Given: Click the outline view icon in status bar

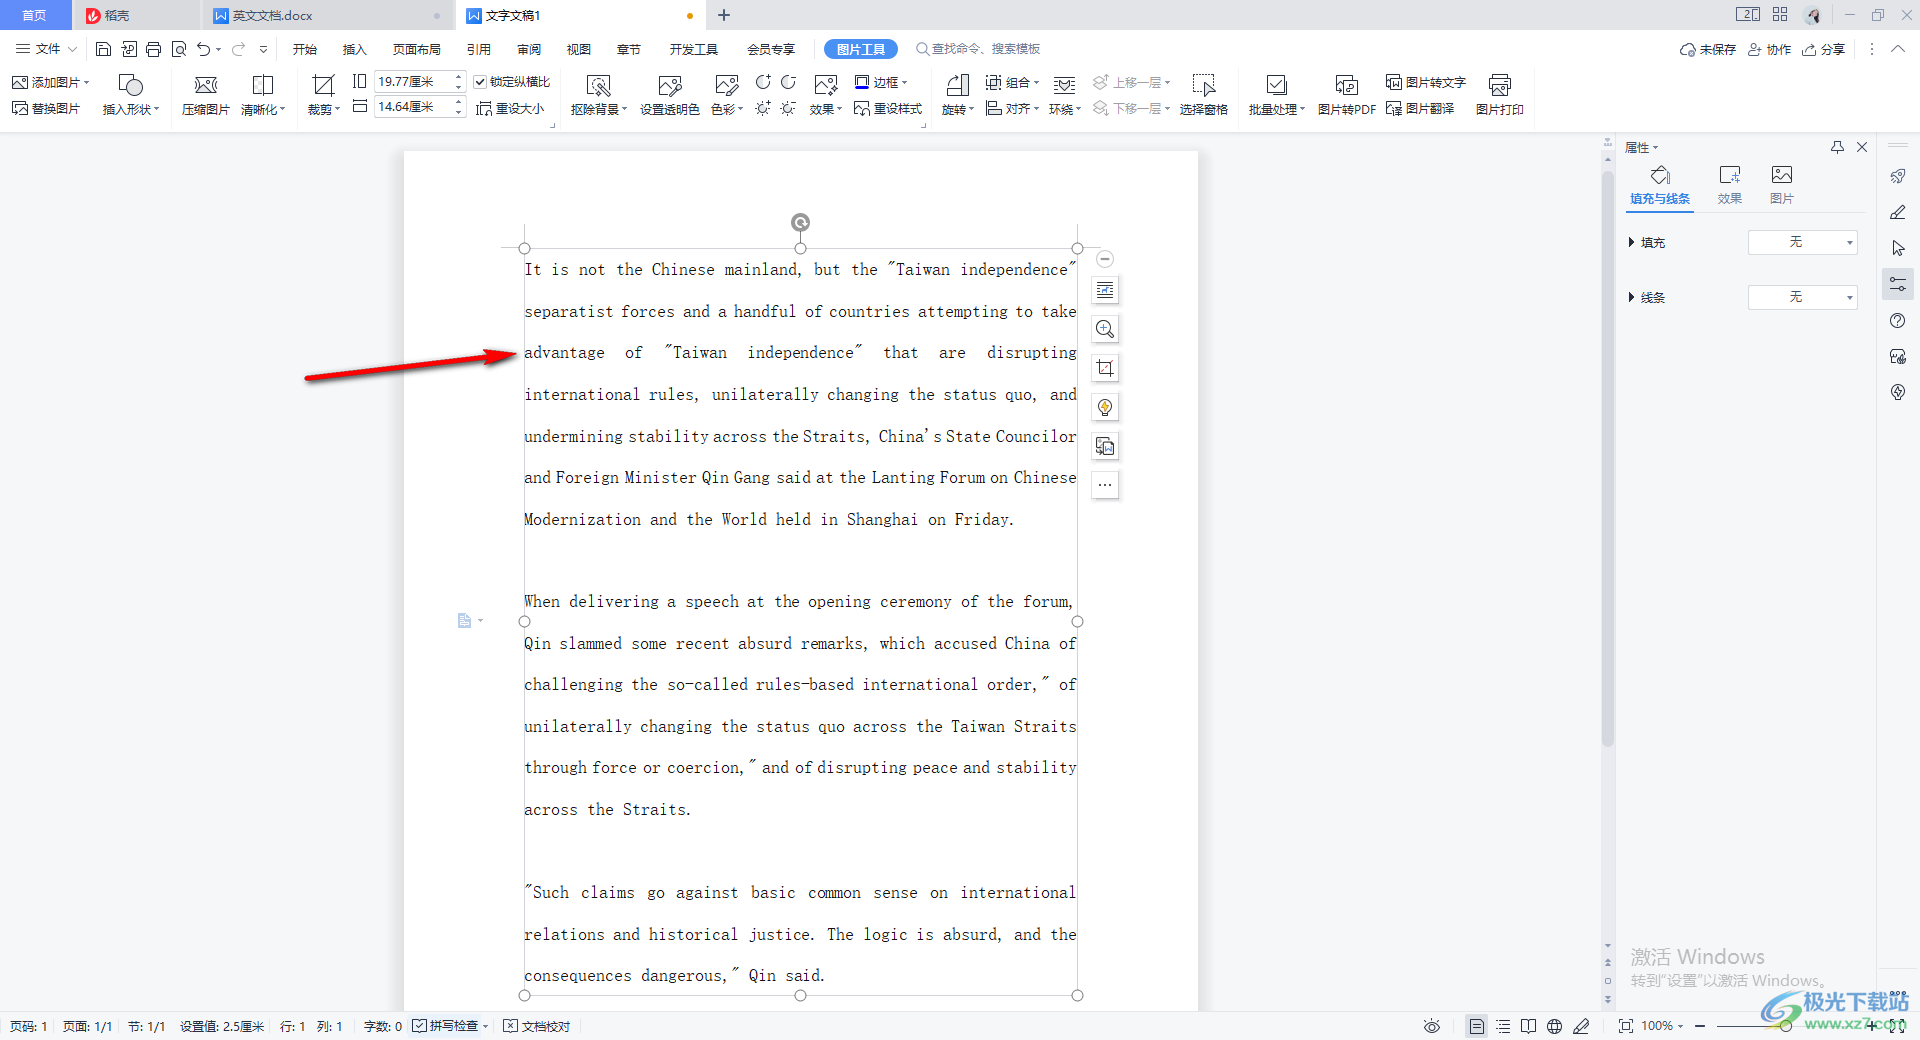Looking at the screenshot, I should point(1503,1026).
